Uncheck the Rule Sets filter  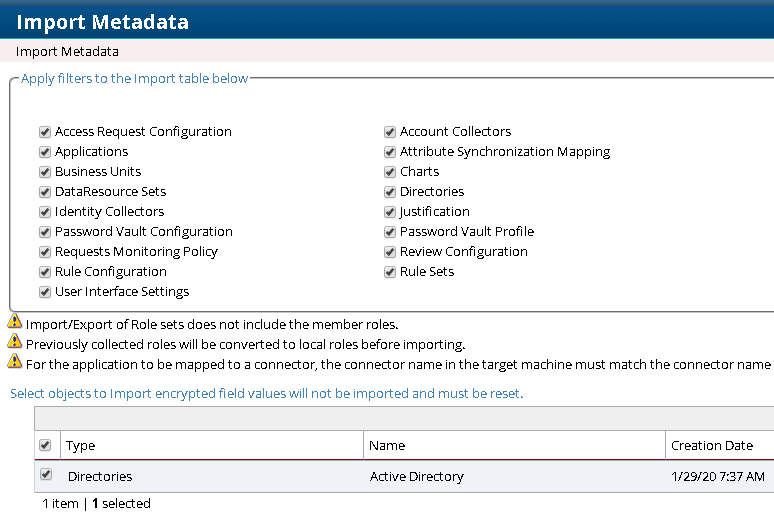(x=390, y=272)
